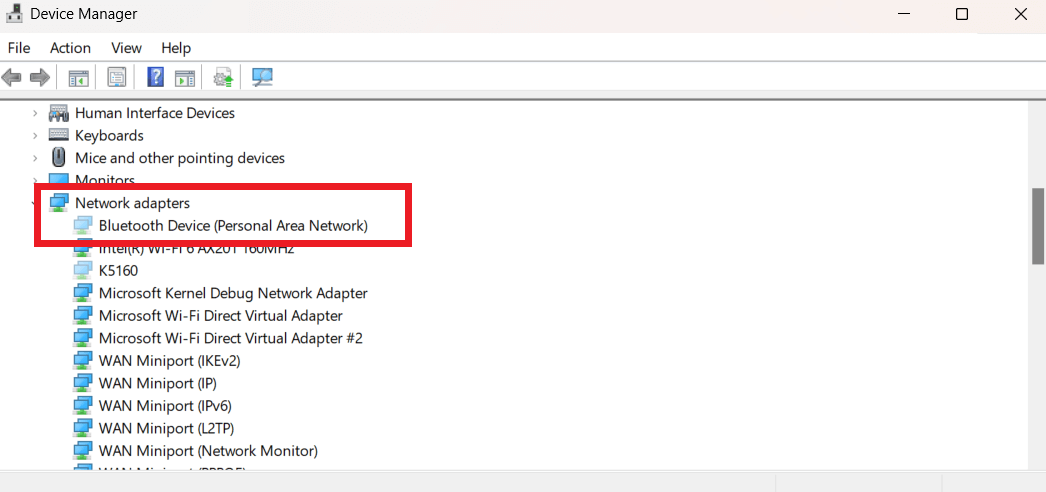Click the WAN Miniport (IPv6) icon
The height and width of the screenshot is (492, 1046).
(83, 406)
